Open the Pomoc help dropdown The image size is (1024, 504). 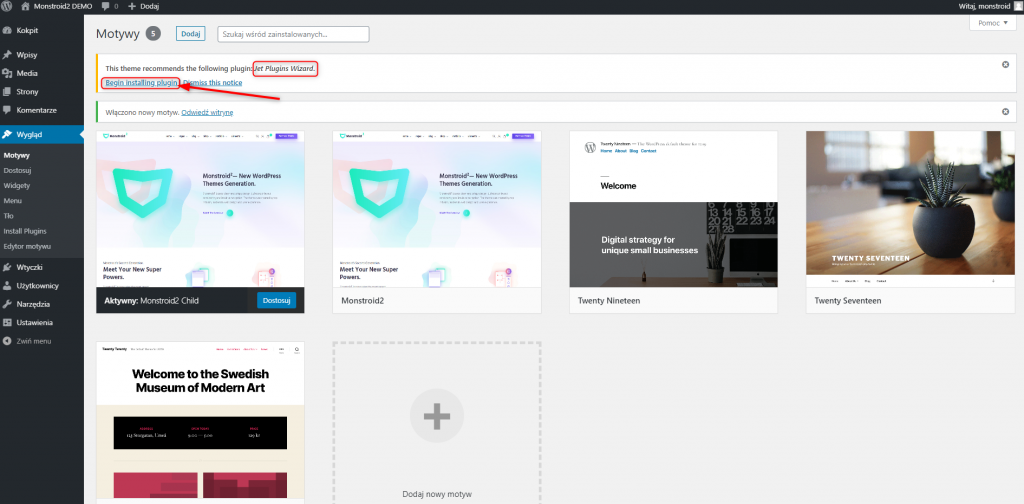tap(993, 23)
